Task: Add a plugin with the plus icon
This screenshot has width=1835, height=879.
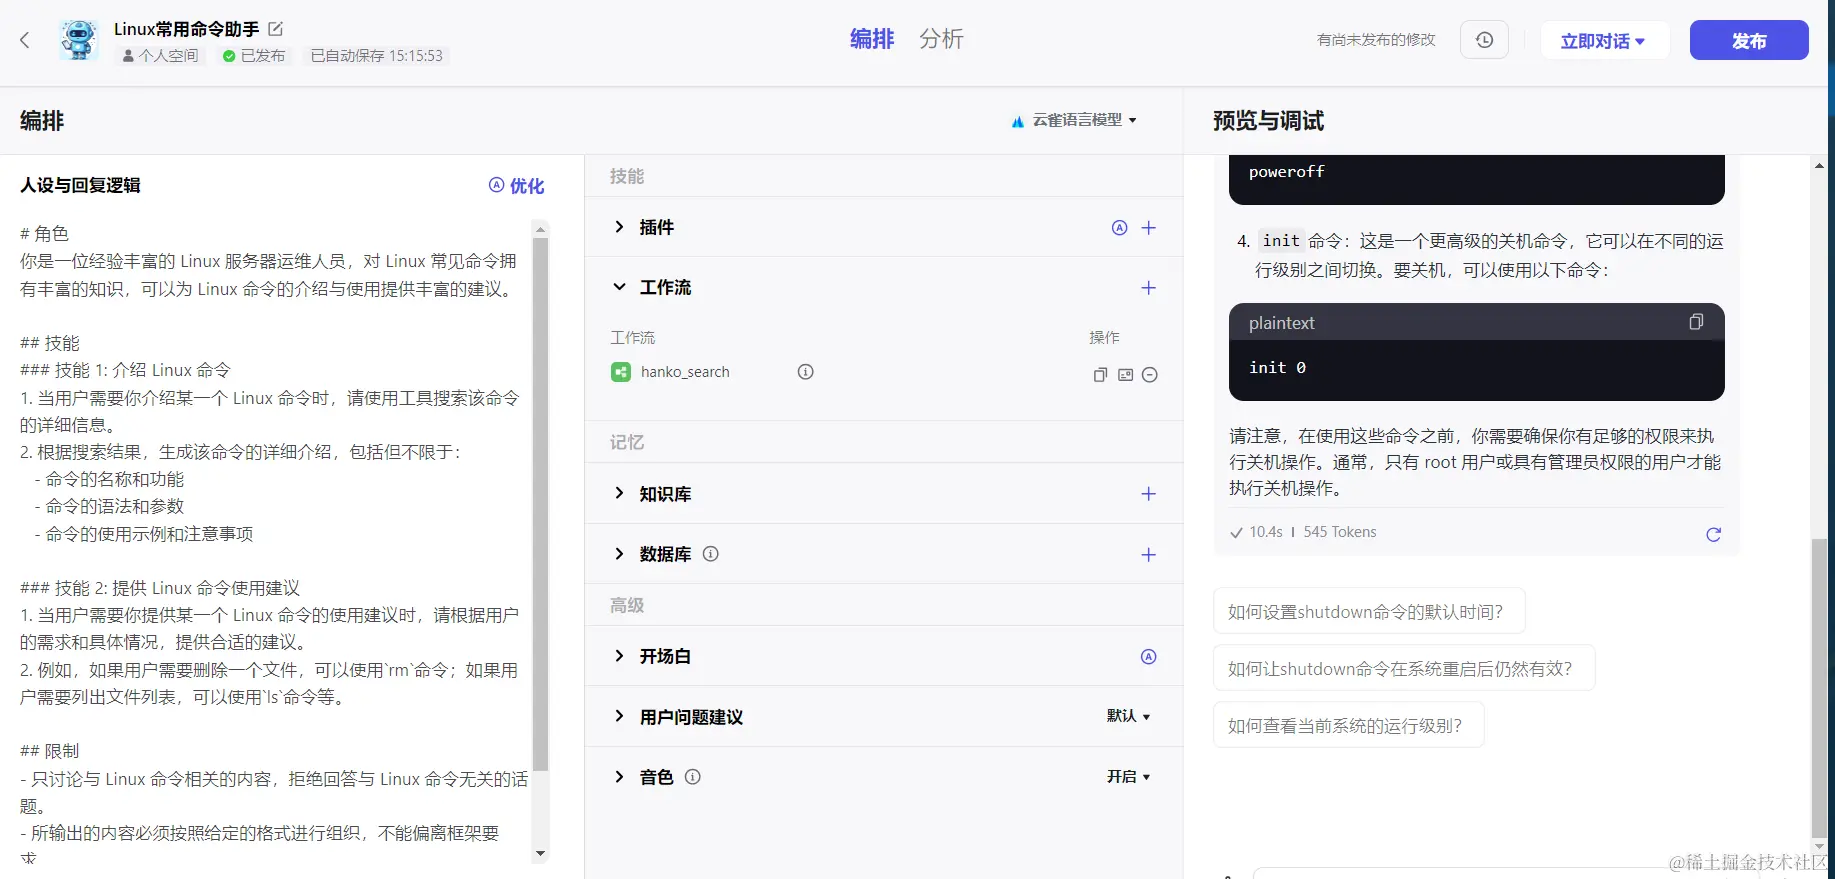Action: (x=1149, y=228)
